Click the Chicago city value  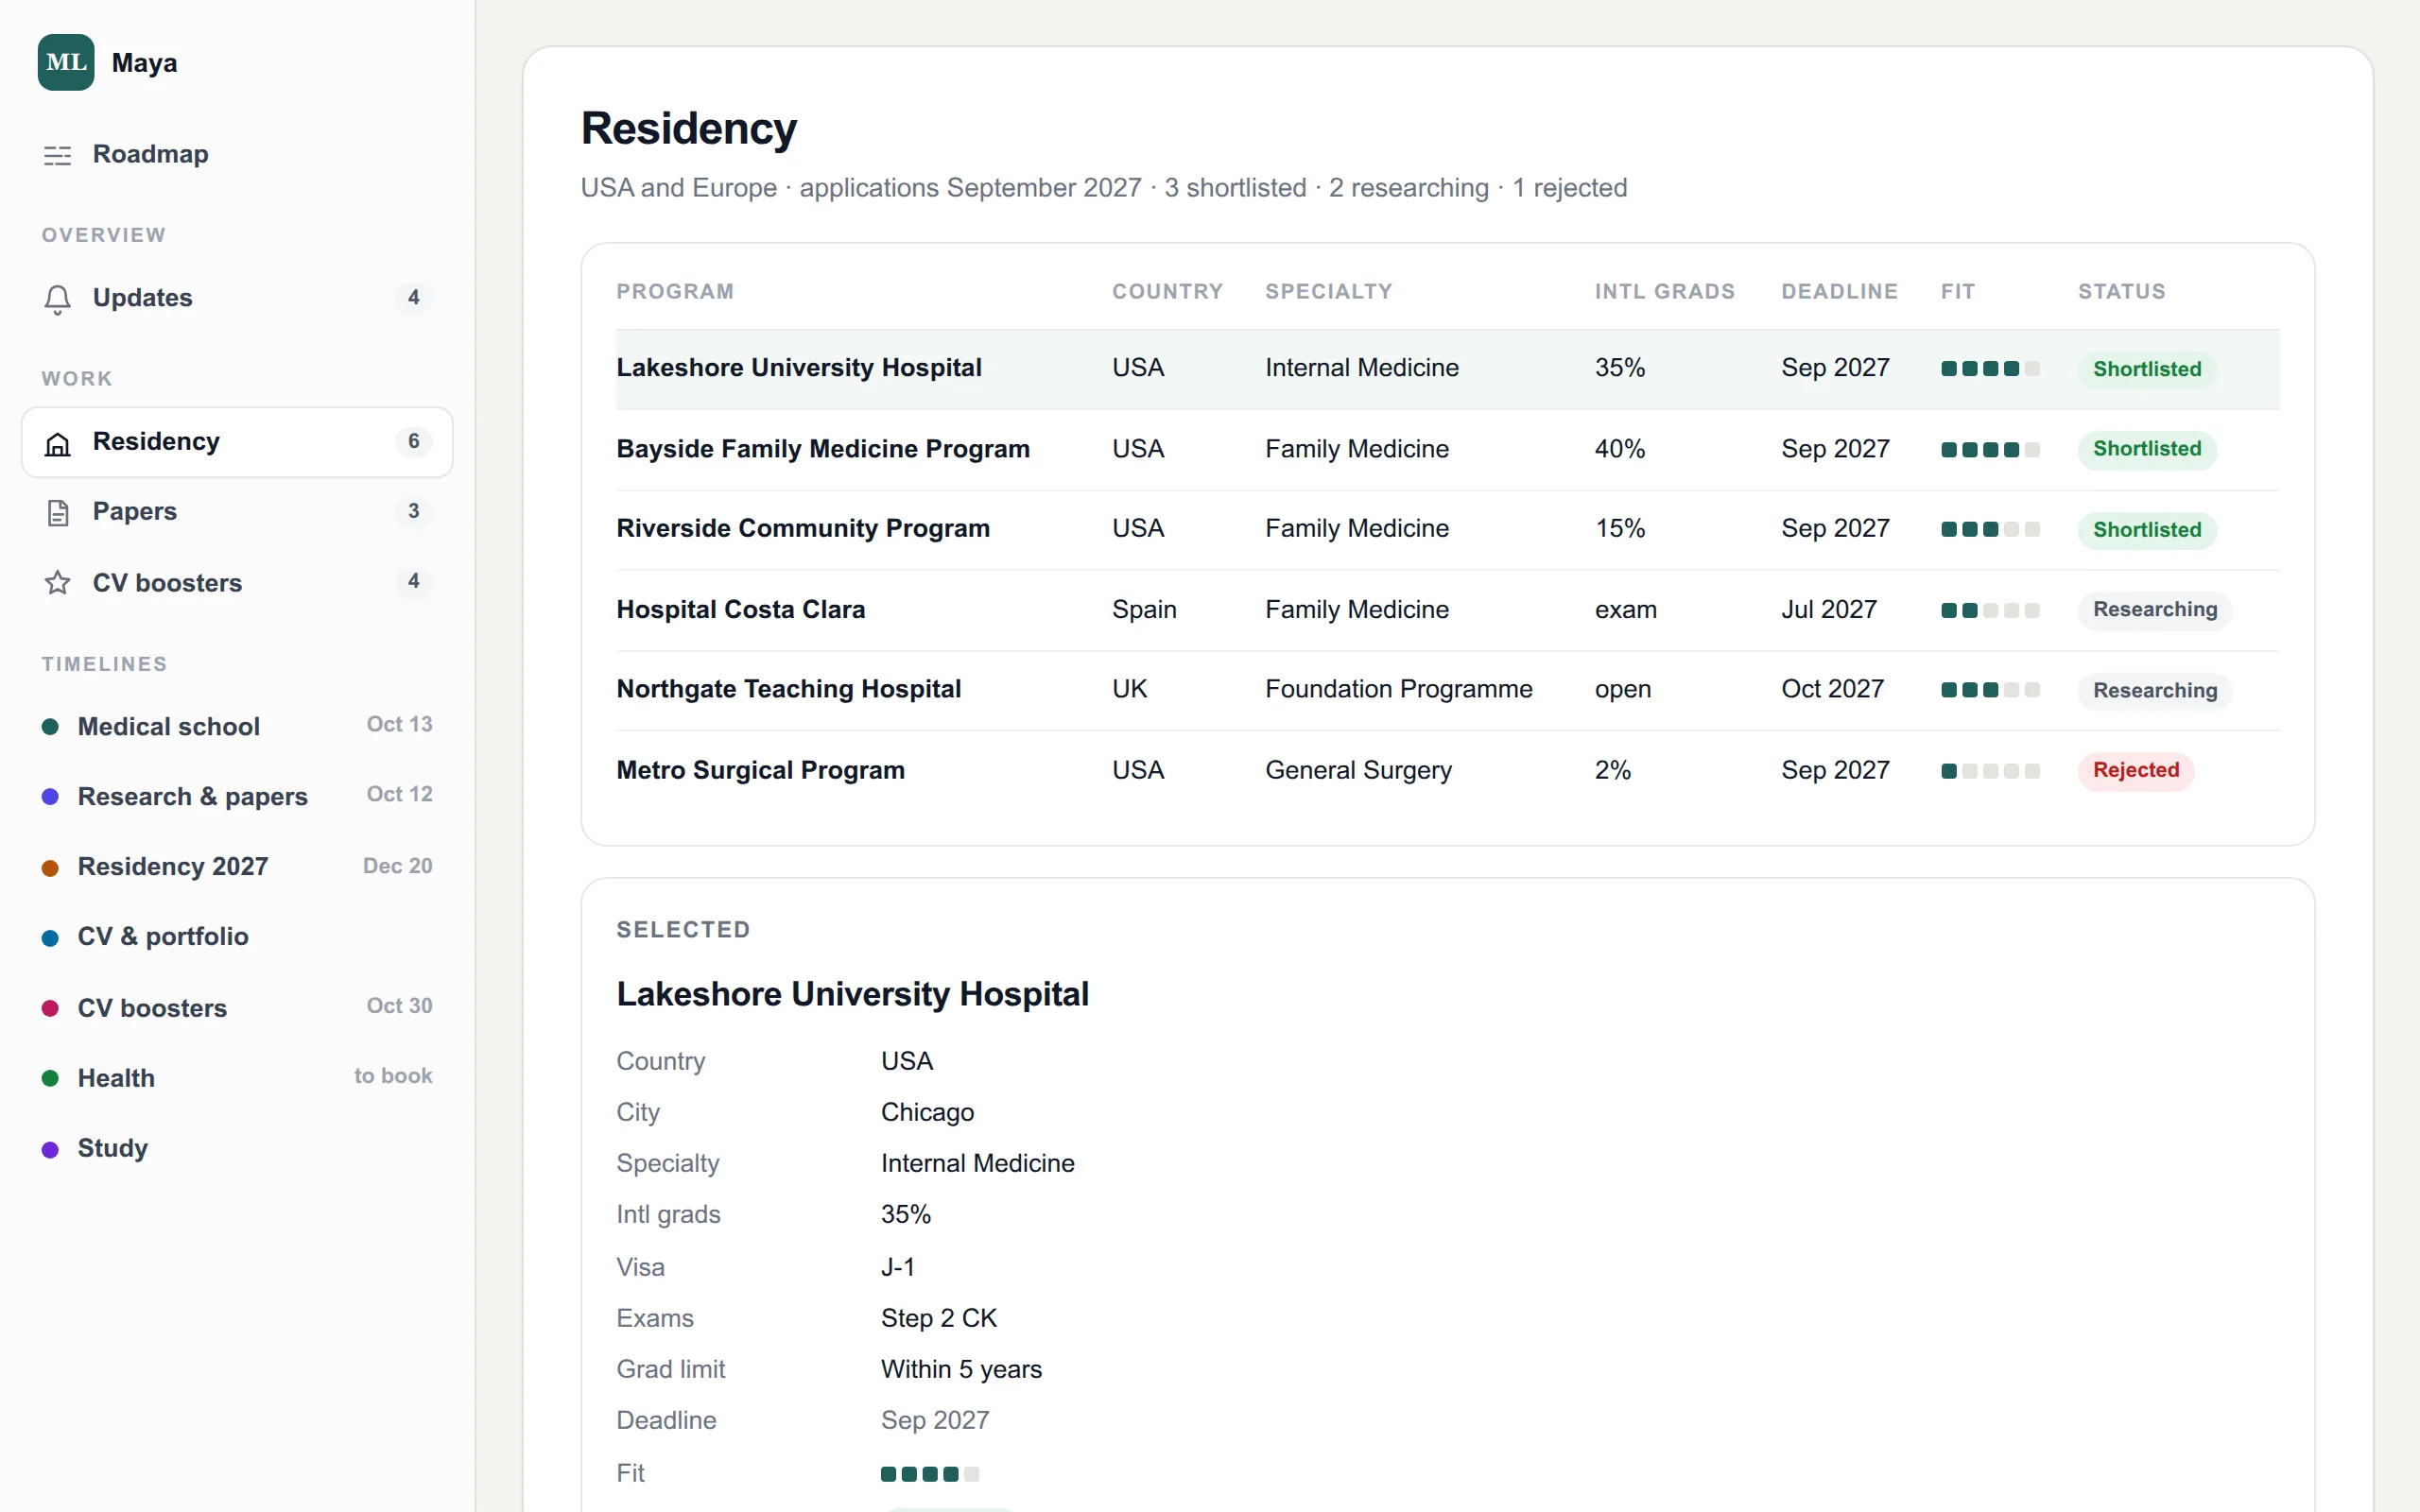point(927,1112)
